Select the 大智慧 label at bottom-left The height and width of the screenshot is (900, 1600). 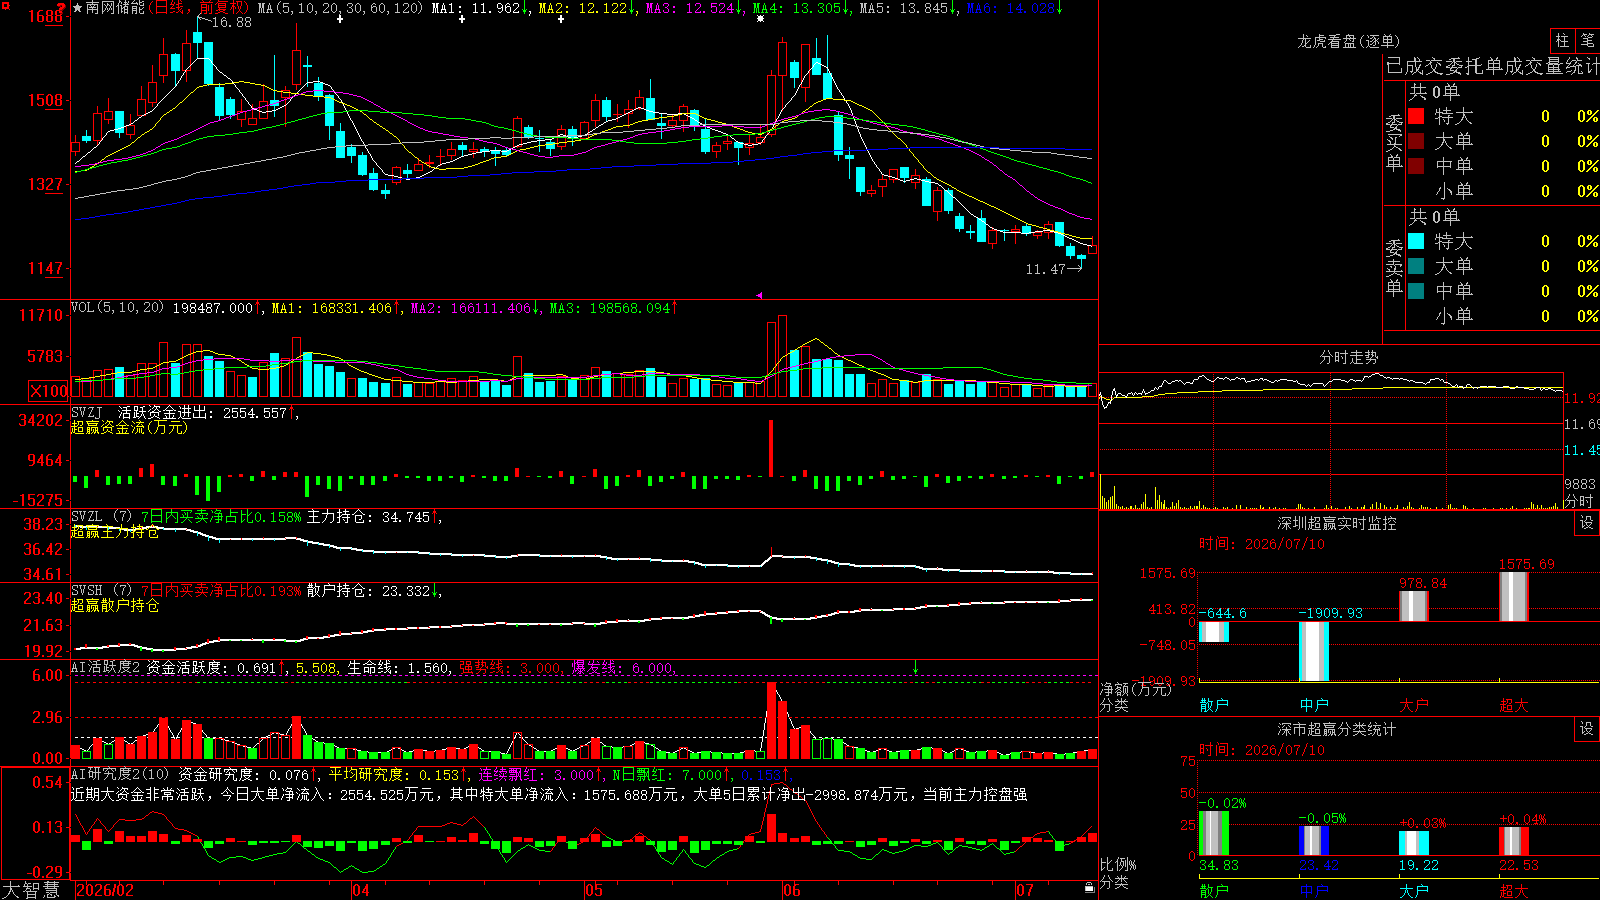(x=31, y=889)
